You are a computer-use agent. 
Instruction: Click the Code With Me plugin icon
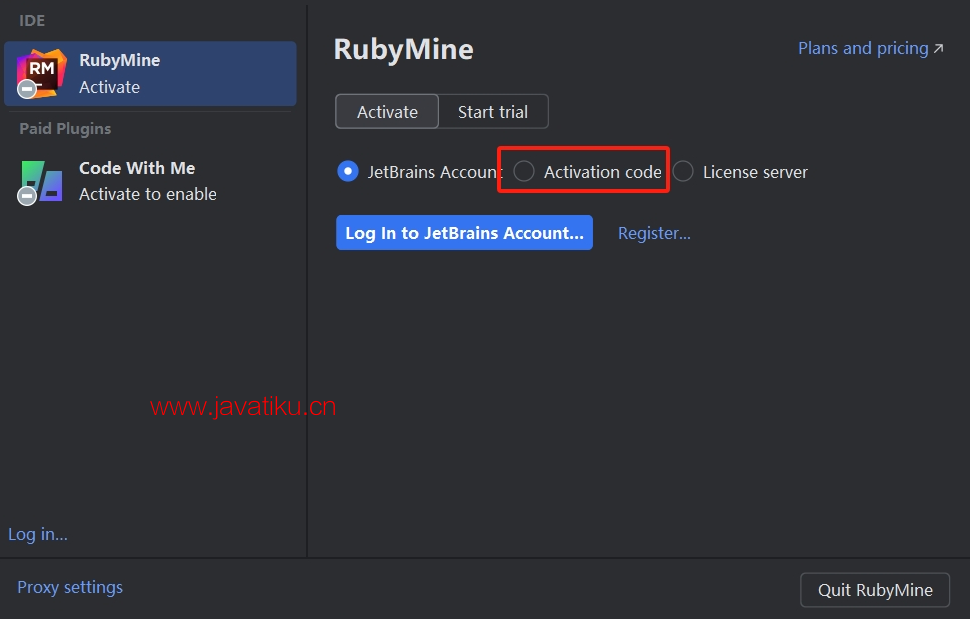tap(42, 180)
